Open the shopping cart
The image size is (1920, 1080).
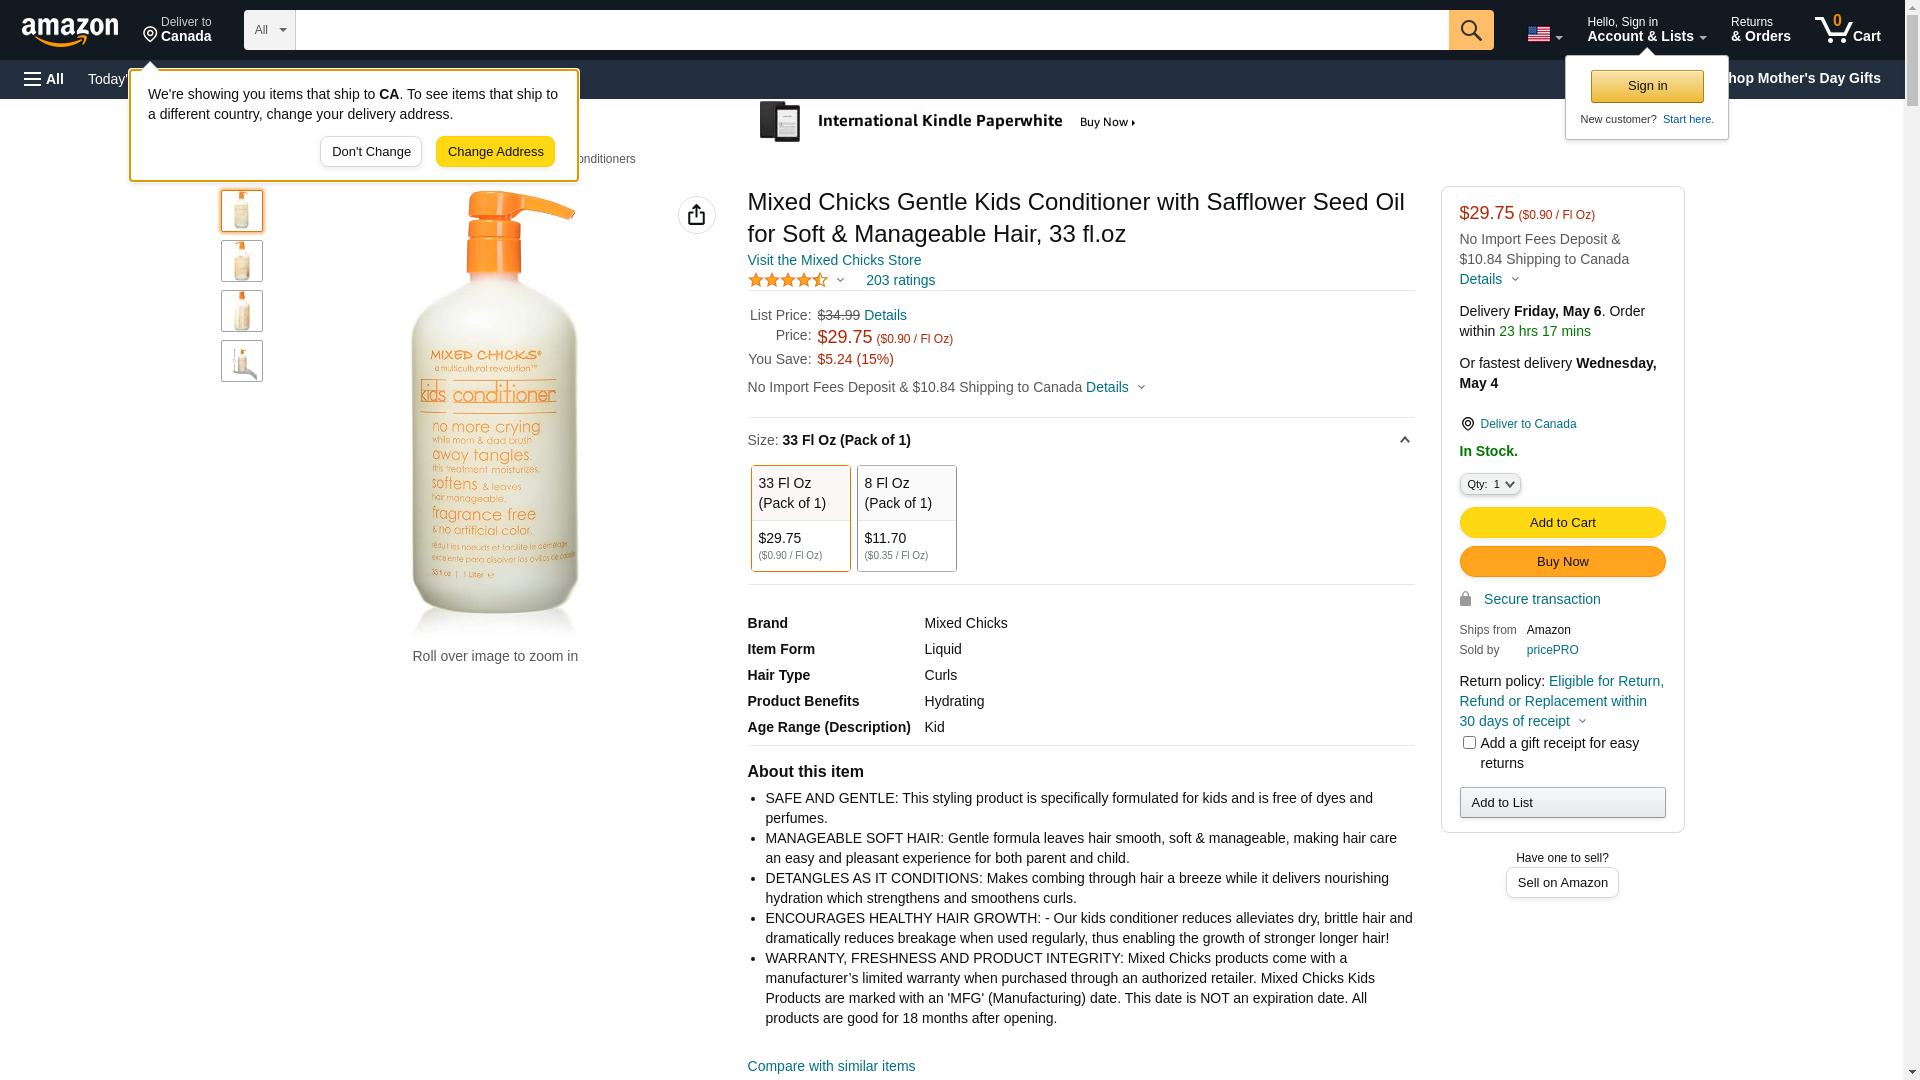click(x=1847, y=30)
